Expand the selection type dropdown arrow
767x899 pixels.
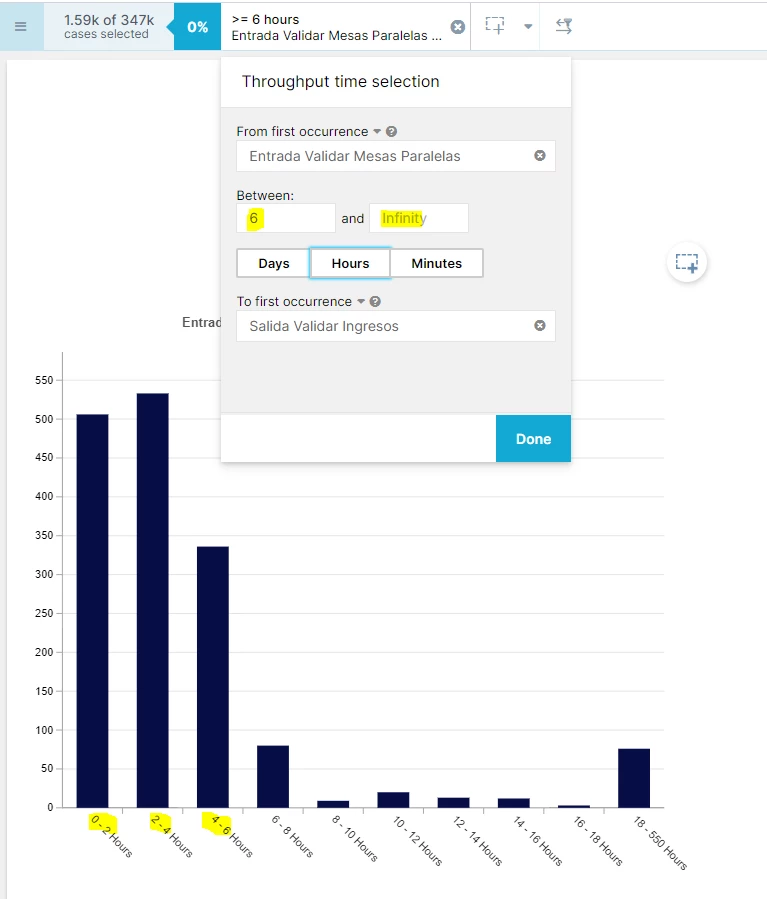pos(528,27)
